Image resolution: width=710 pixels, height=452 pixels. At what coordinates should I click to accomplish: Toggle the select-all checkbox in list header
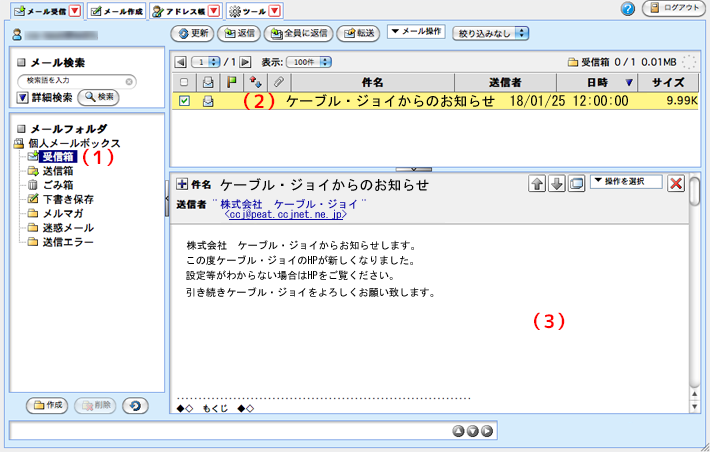(183, 81)
